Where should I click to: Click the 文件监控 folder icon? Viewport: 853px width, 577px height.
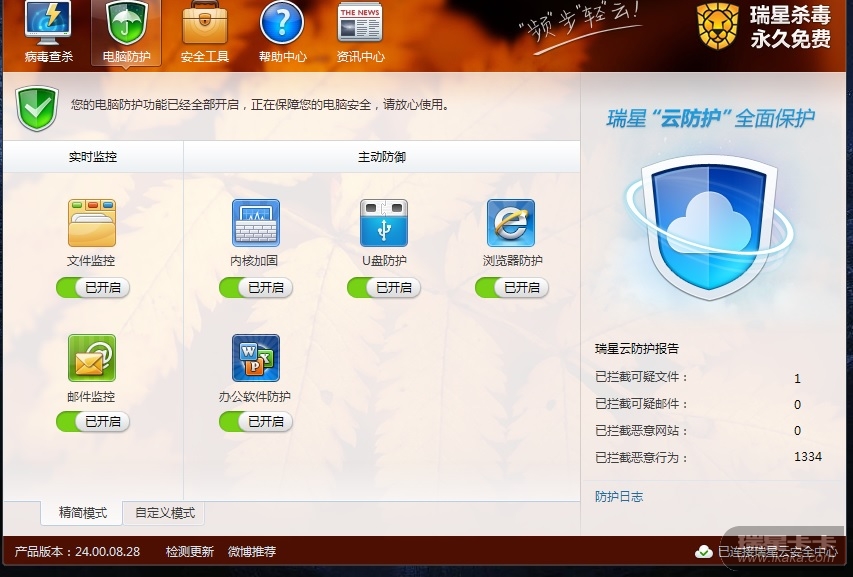pos(92,223)
